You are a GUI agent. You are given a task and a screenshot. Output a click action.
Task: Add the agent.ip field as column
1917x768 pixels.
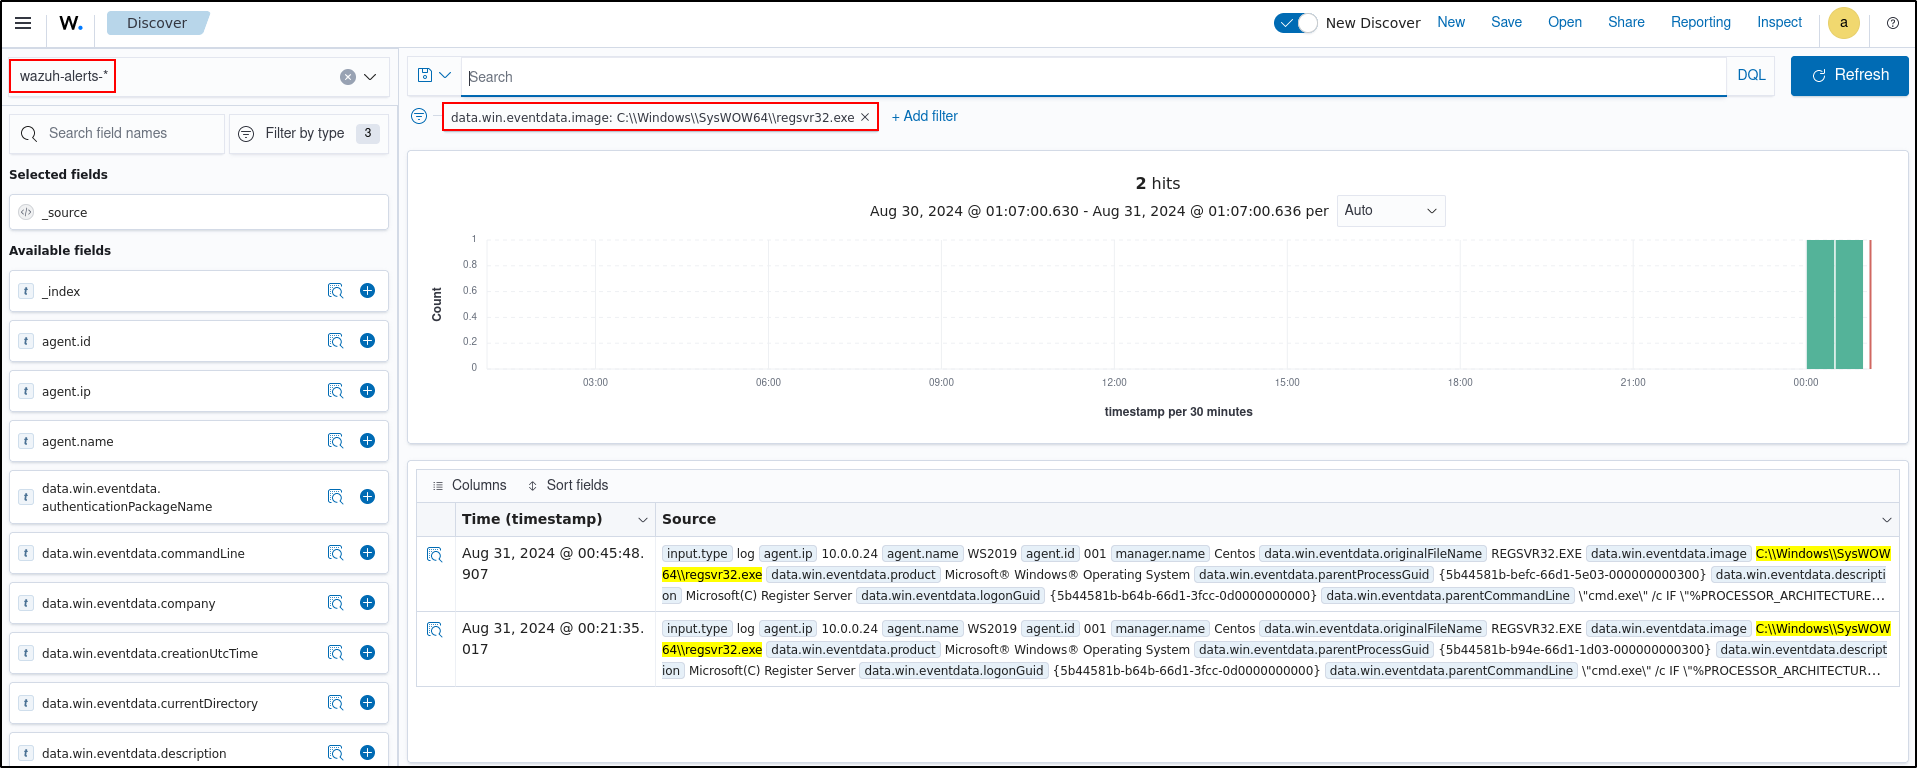[x=367, y=391]
